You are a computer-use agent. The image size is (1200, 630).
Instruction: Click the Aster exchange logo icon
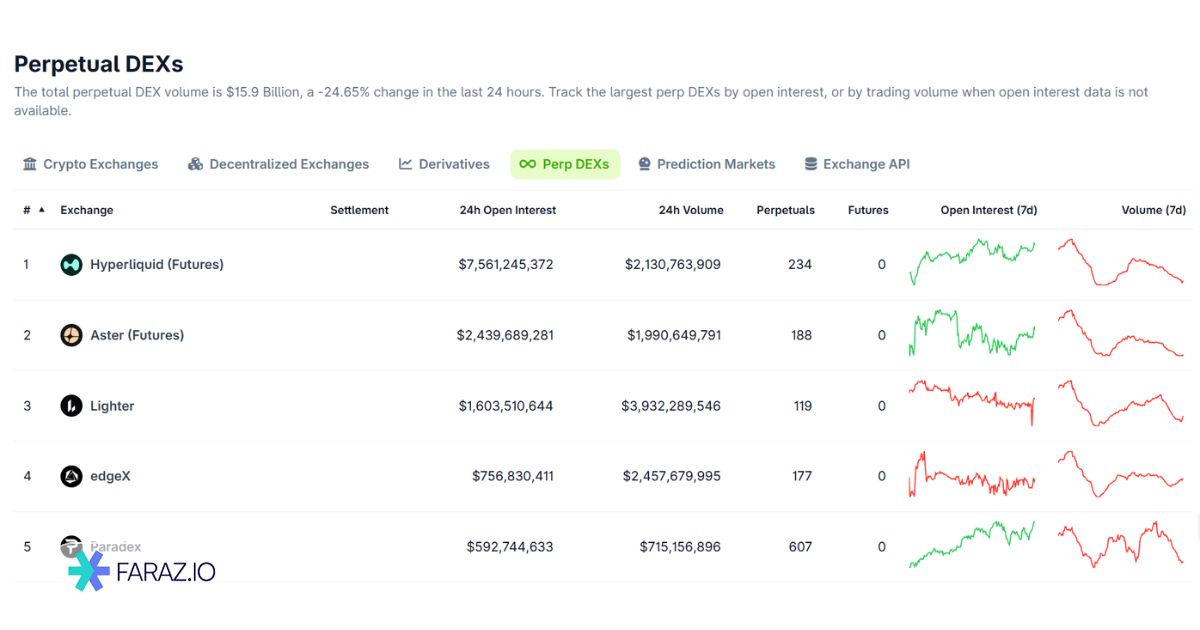(x=71, y=336)
